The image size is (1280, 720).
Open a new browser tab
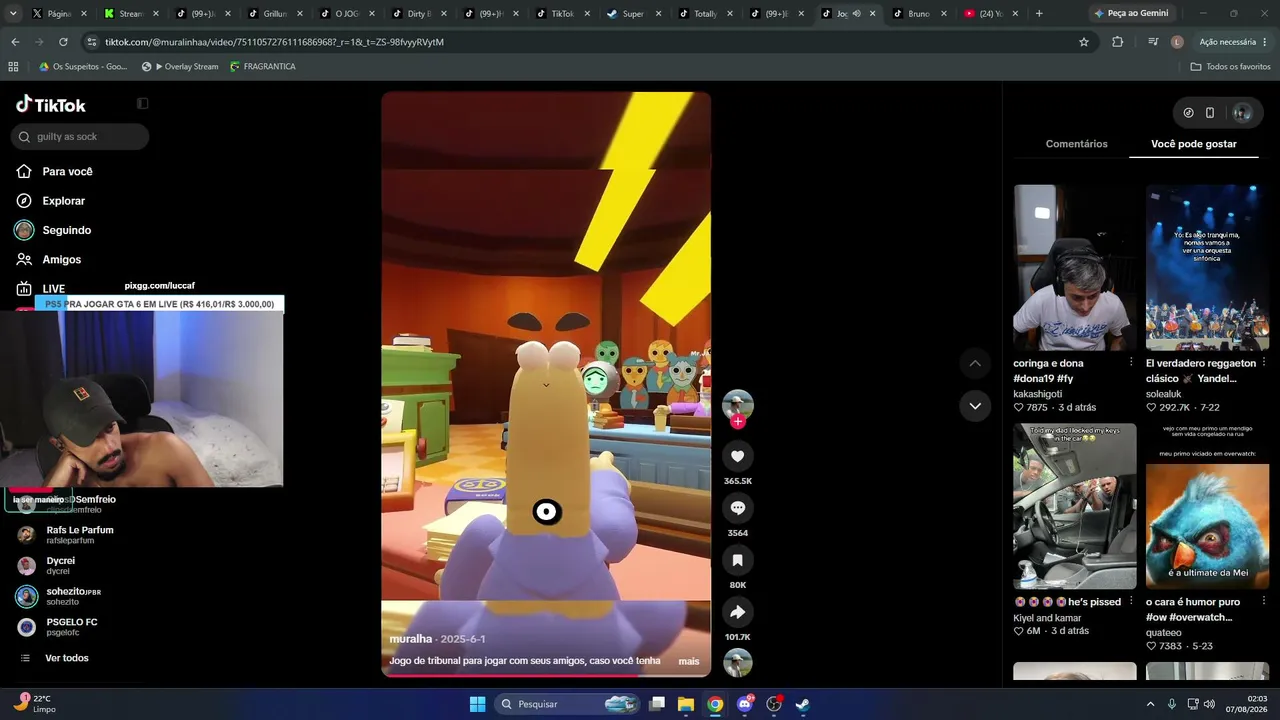point(1039,14)
